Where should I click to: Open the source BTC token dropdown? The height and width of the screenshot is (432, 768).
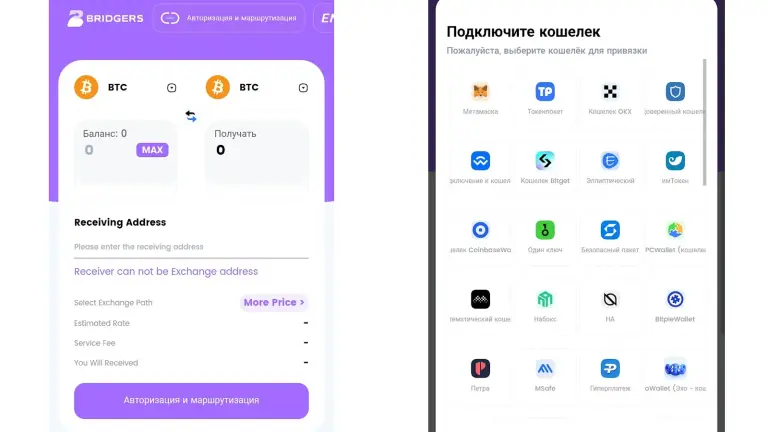pos(171,88)
